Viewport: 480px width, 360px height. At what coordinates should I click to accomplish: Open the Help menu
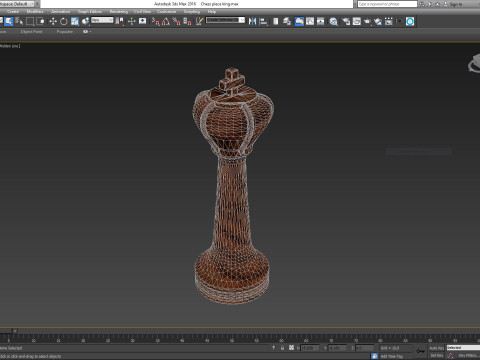point(212,11)
